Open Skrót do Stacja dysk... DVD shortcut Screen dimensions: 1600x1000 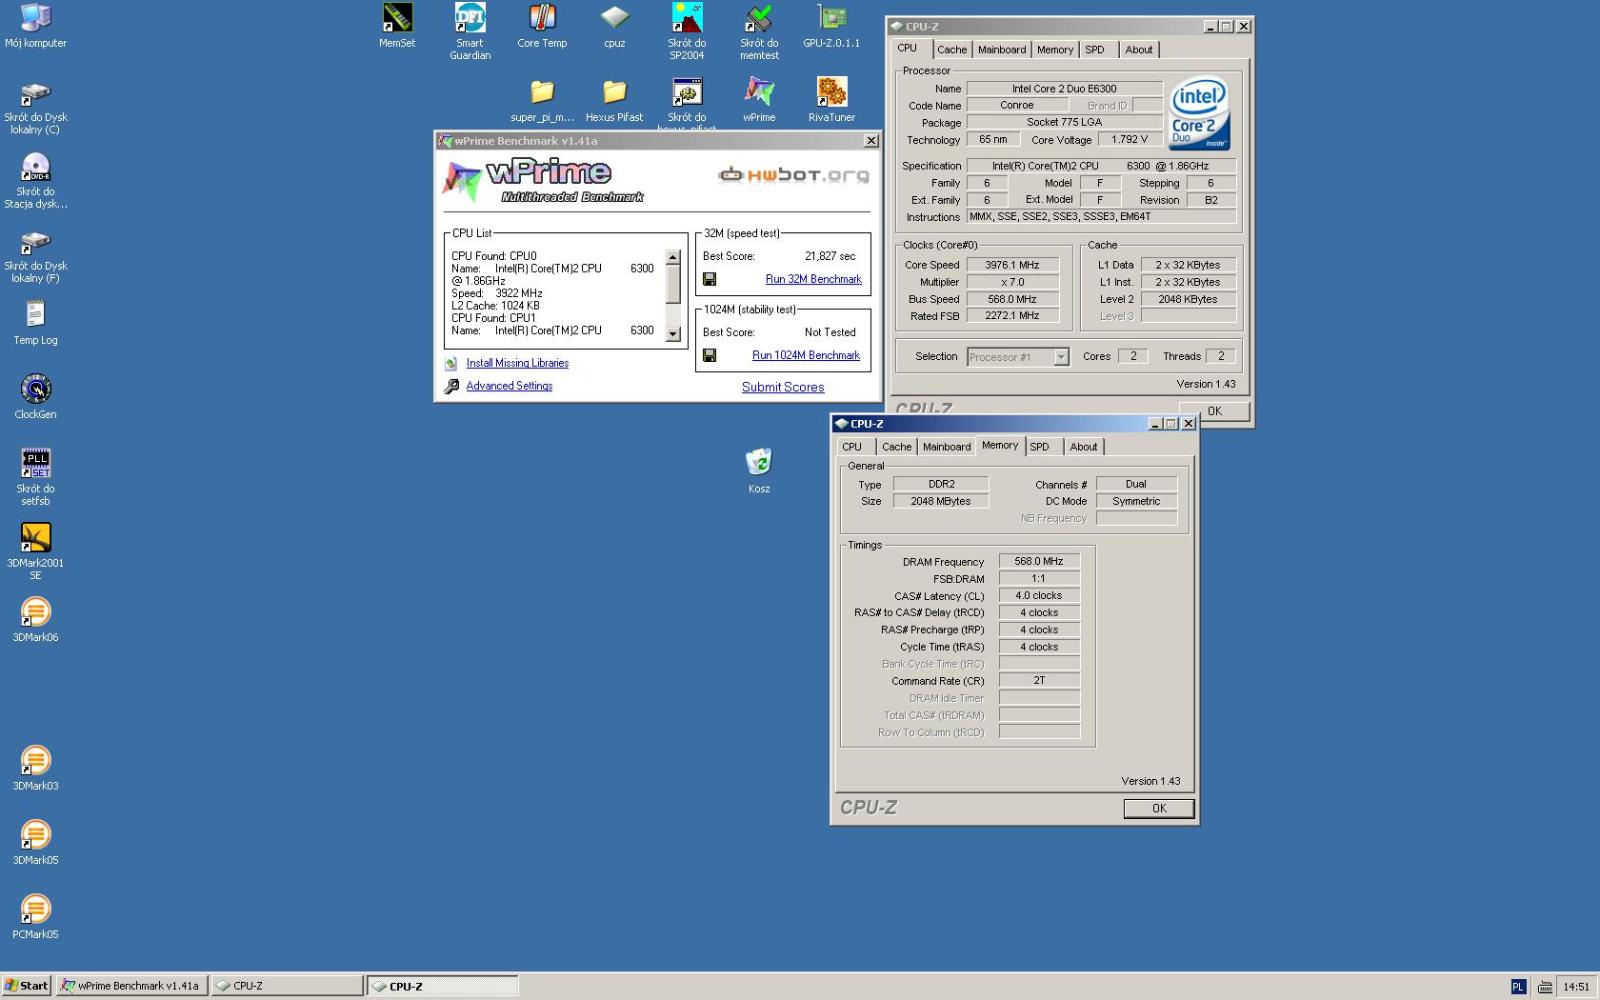coord(35,181)
